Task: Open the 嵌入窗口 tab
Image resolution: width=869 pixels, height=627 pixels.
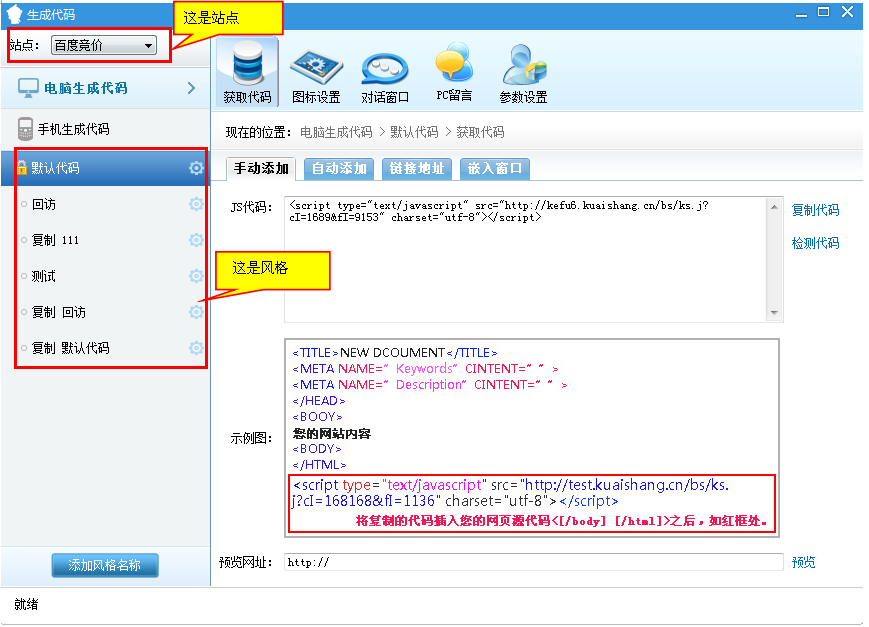Action: coord(495,168)
